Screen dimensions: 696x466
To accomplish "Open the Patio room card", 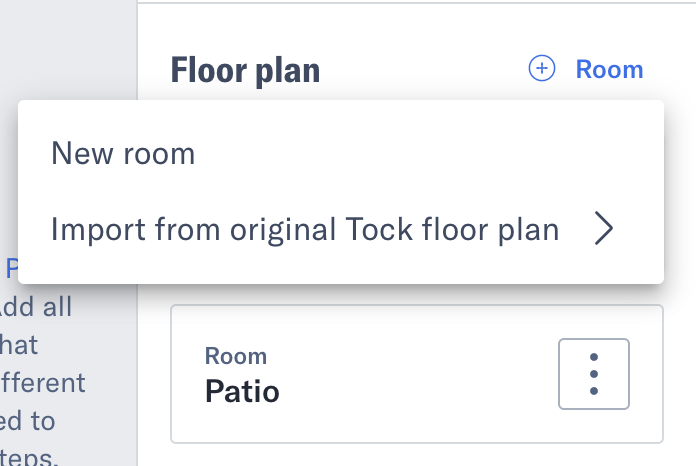I will click(x=417, y=374).
